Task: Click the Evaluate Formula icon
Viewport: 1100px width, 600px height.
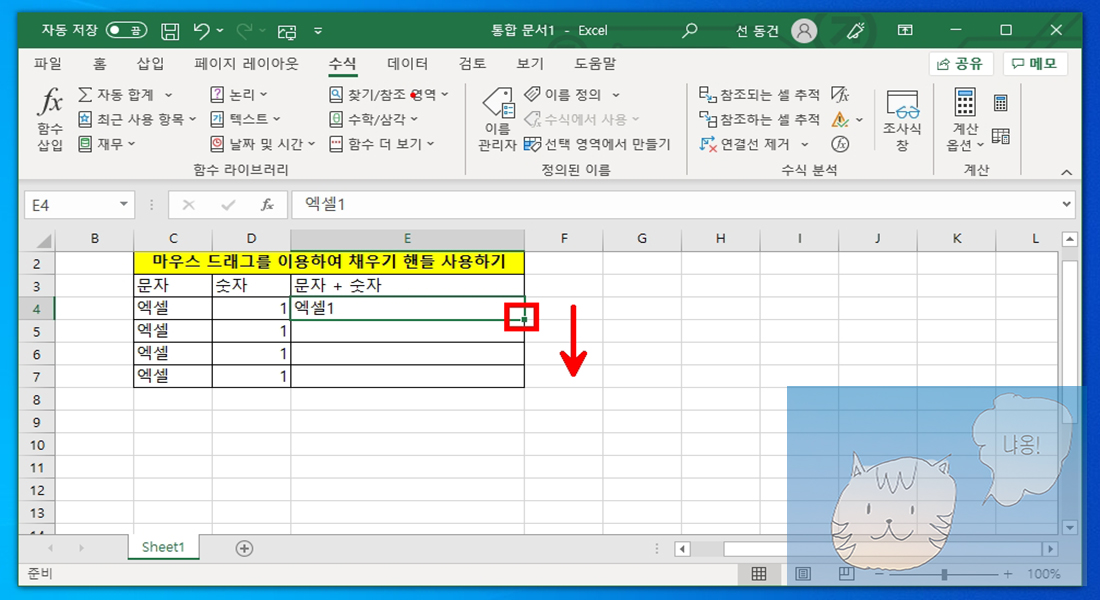Action: (x=840, y=144)
